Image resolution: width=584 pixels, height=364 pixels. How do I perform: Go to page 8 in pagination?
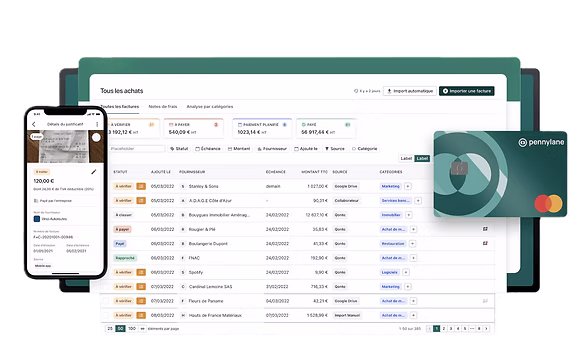[479, 329]
